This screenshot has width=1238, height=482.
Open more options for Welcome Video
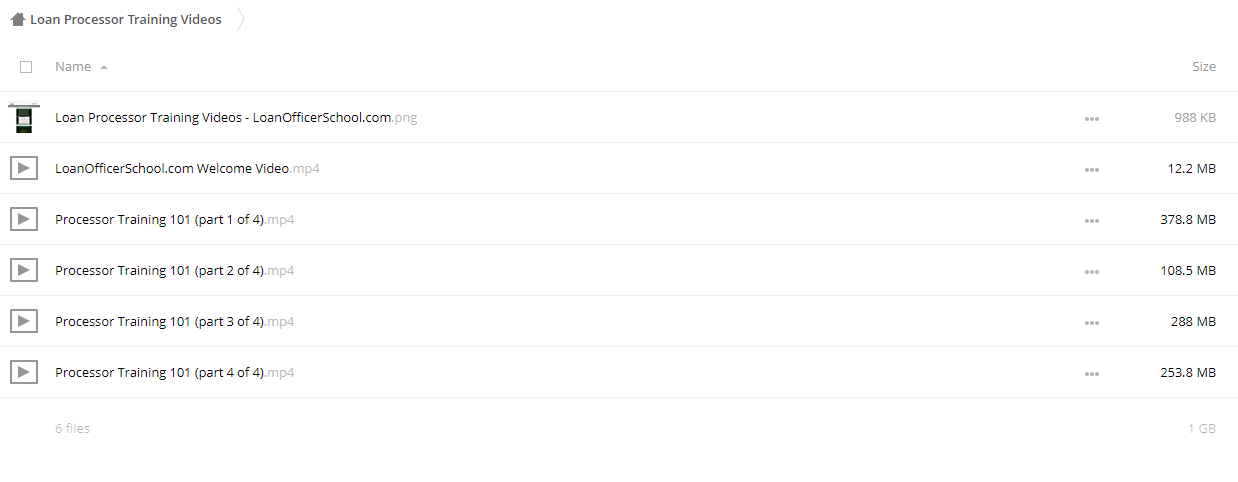coord(1091,170)
